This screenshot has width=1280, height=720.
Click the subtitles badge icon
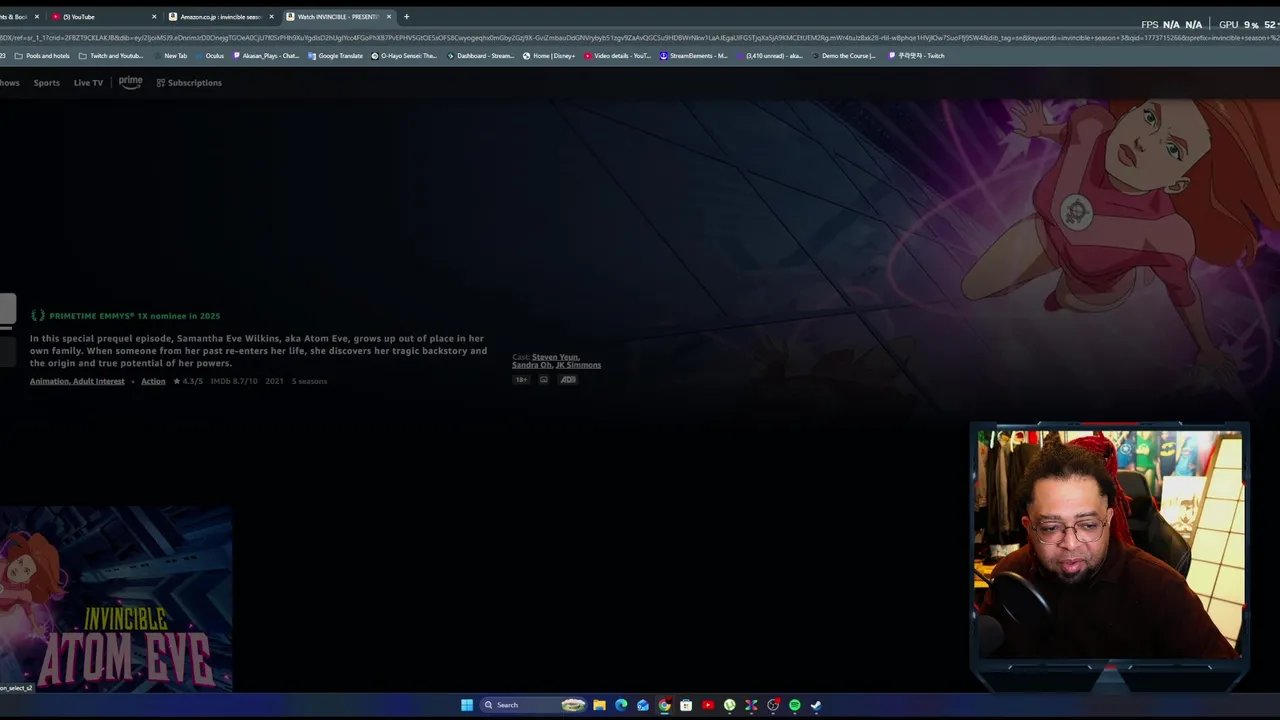coord(544,380)
